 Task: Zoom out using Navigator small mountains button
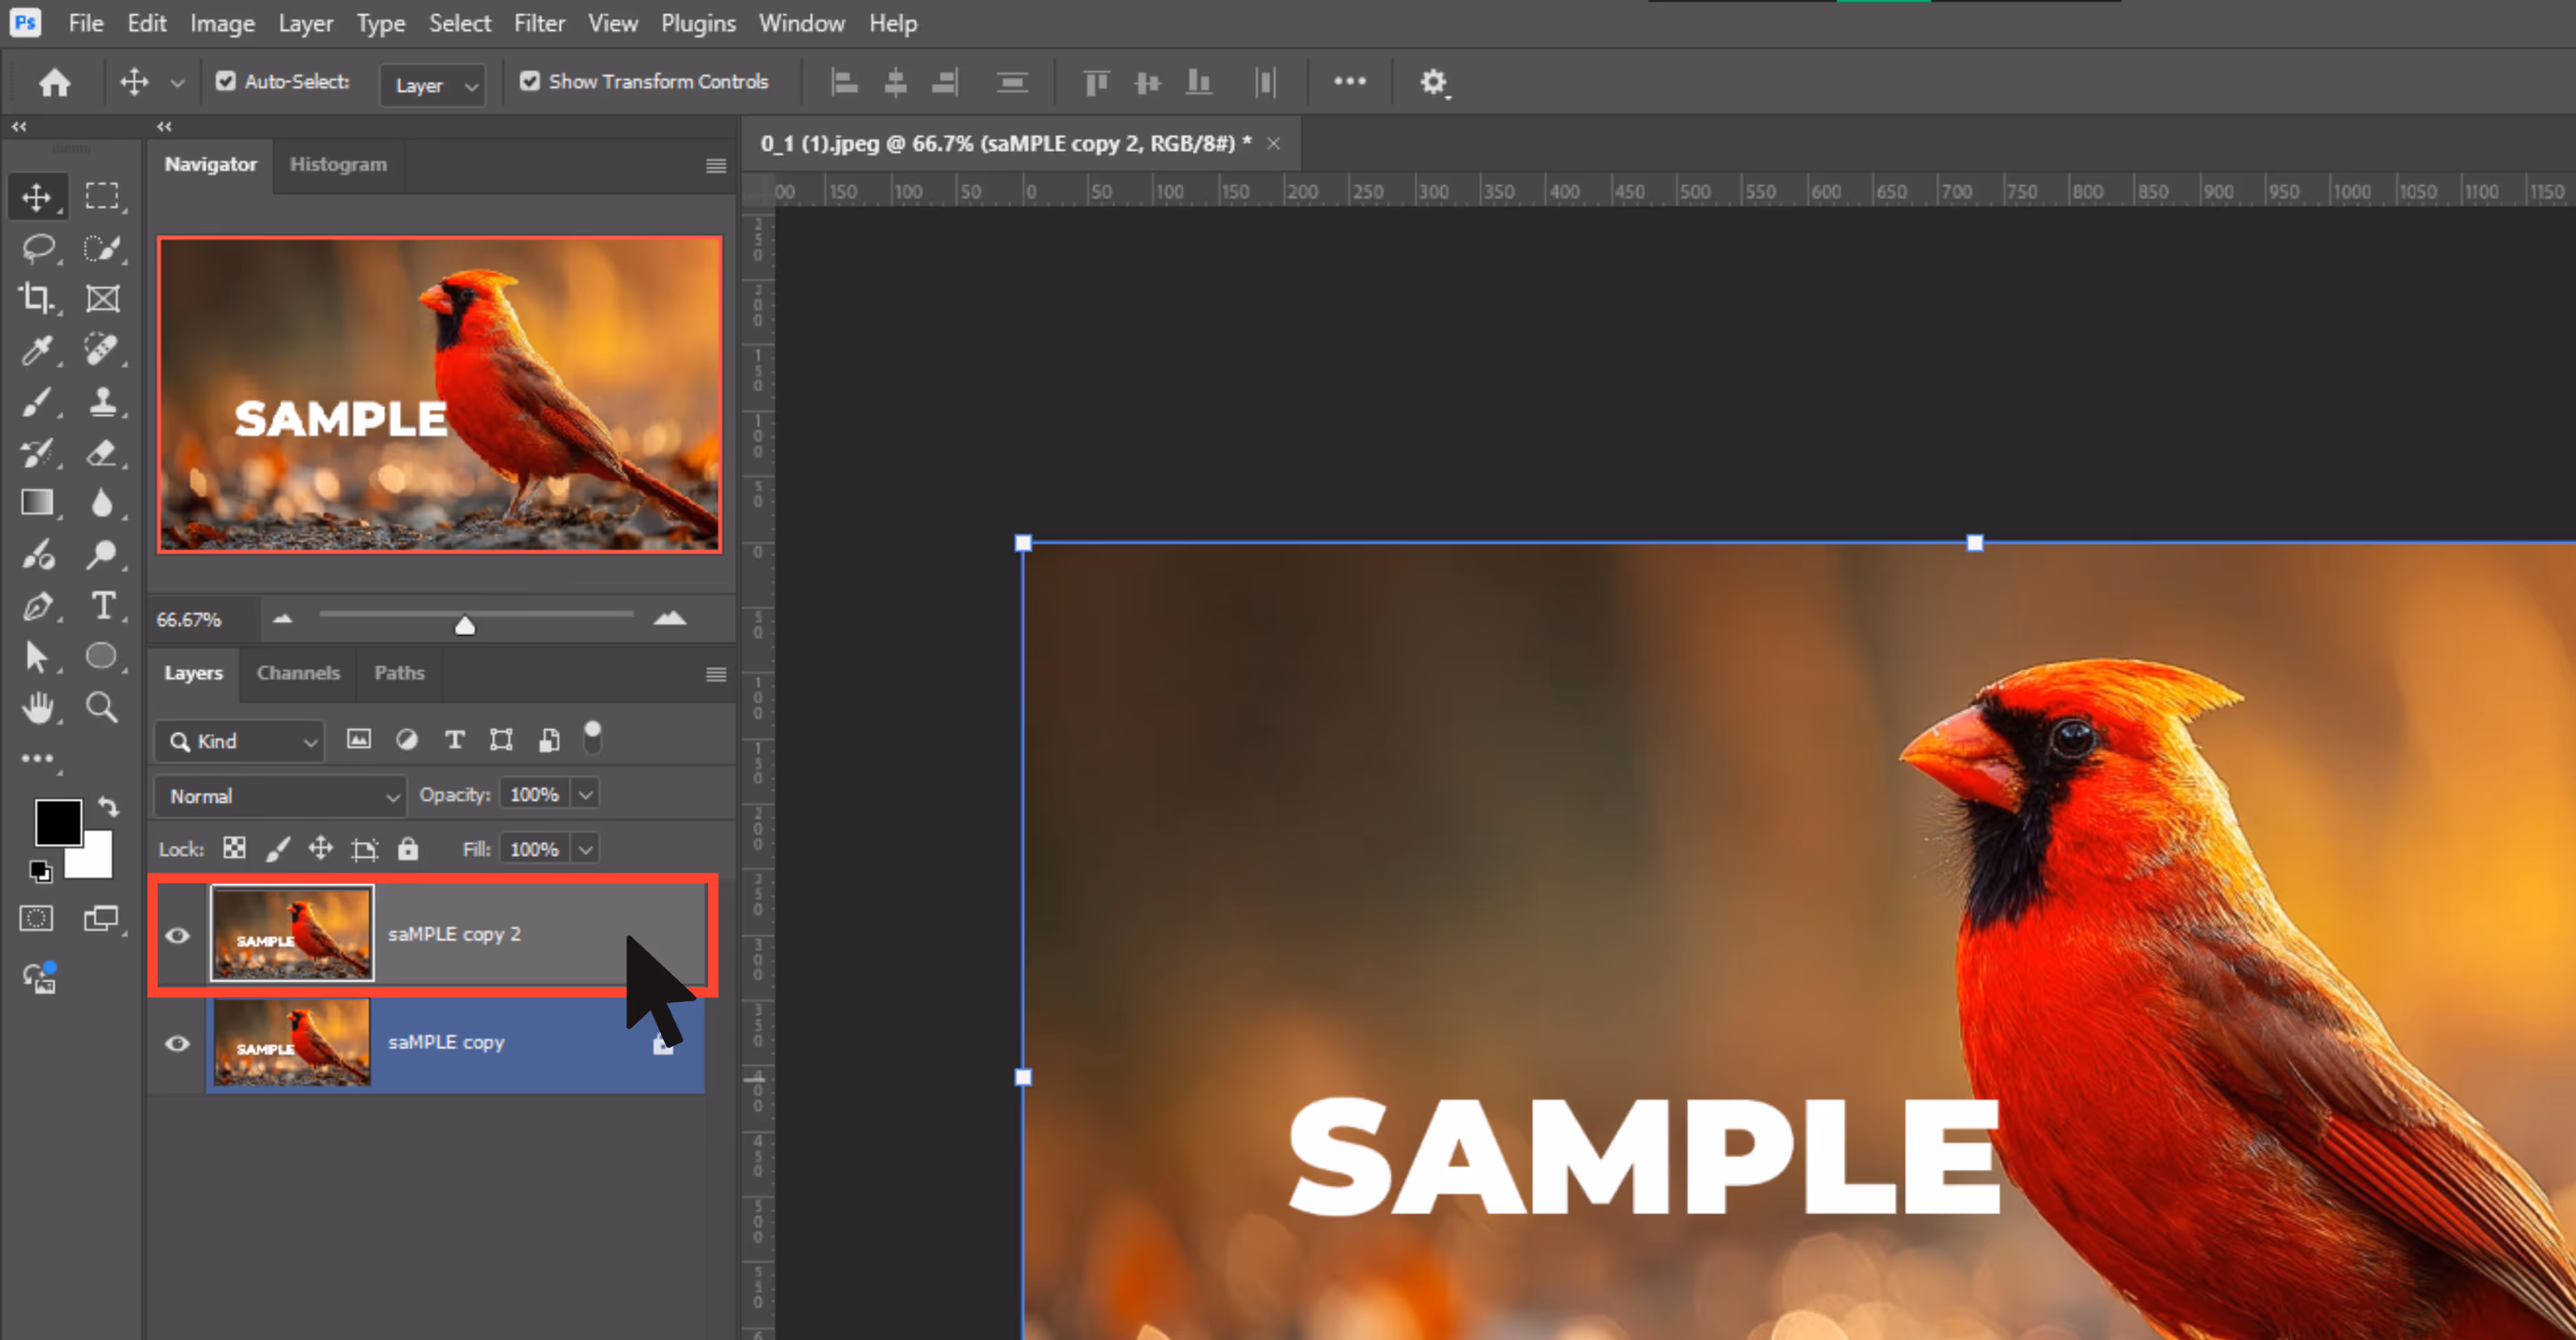[x=282, y=619]
